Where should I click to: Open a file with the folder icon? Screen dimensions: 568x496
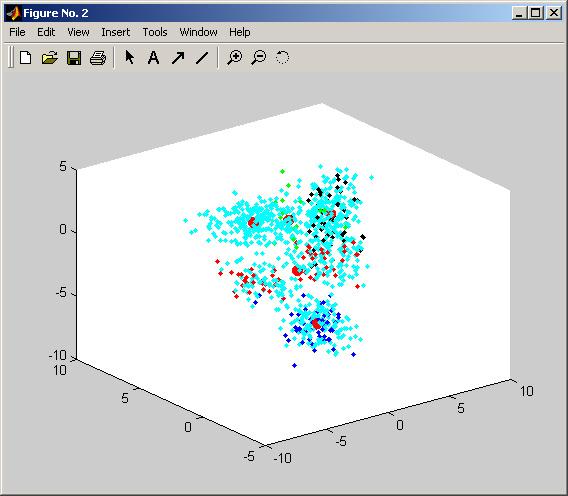[50, 58]
